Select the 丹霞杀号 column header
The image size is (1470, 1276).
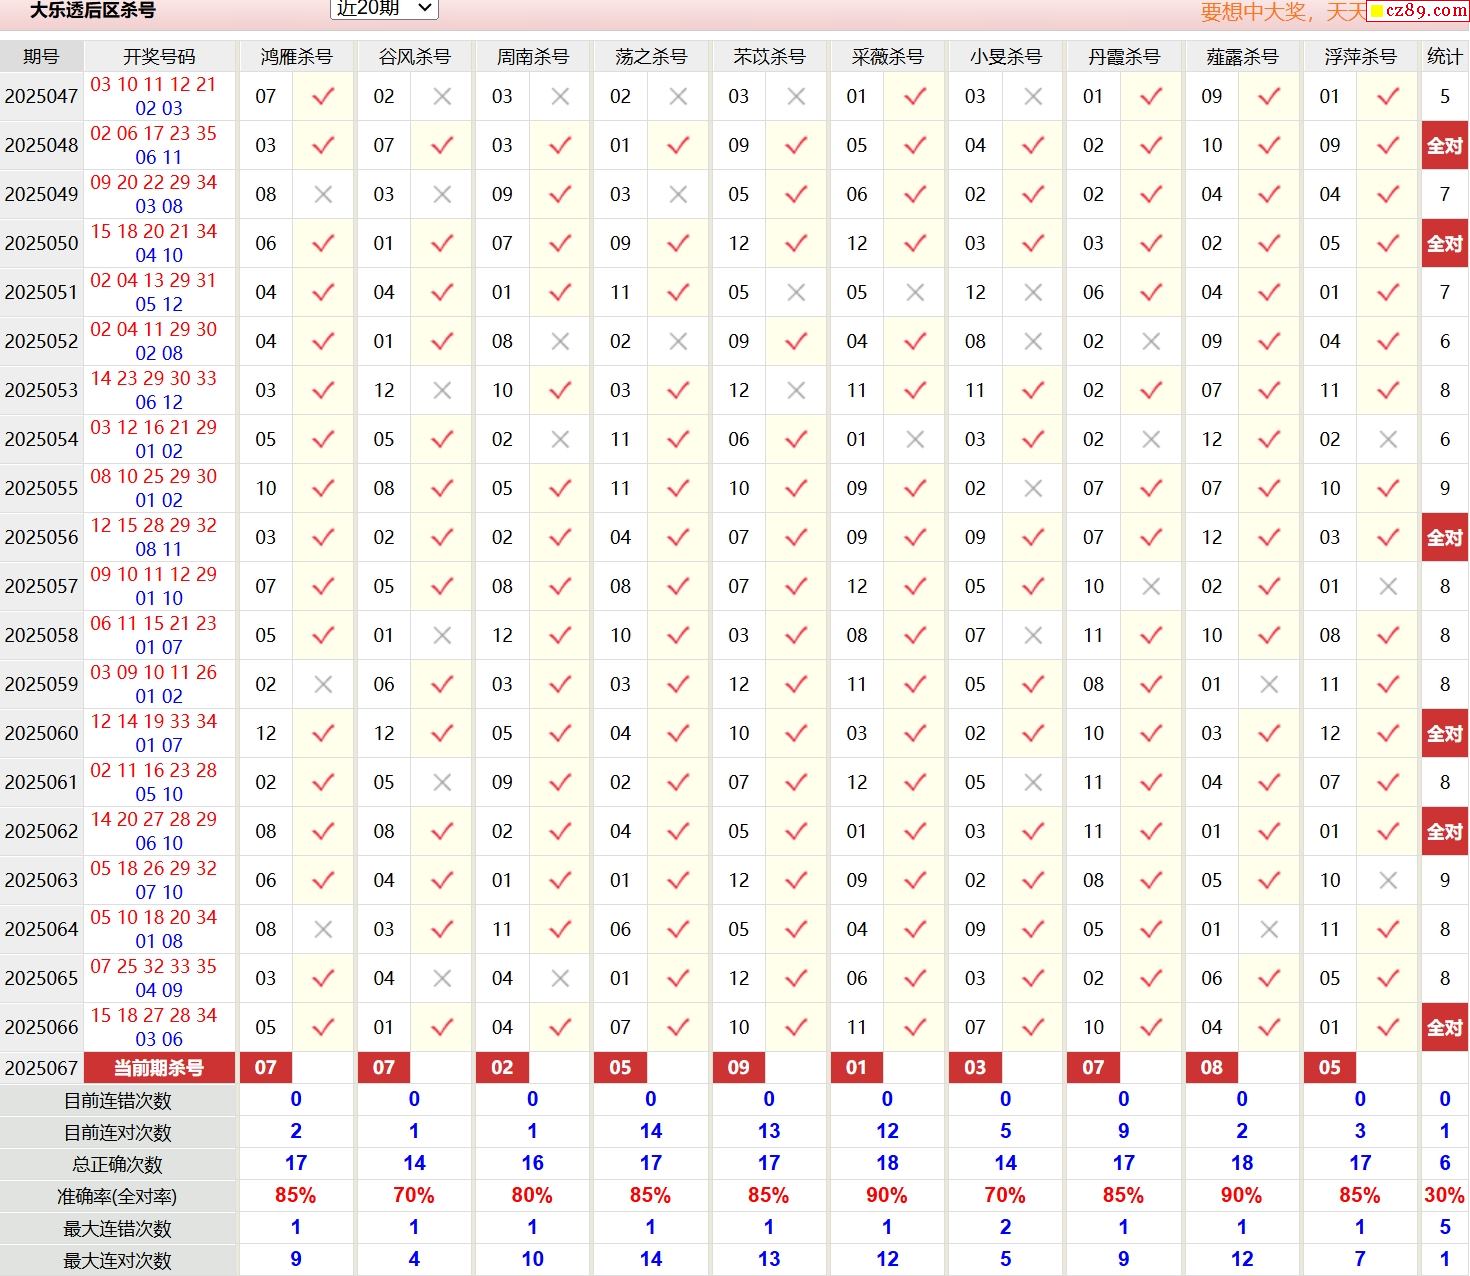click(1124, 57)
